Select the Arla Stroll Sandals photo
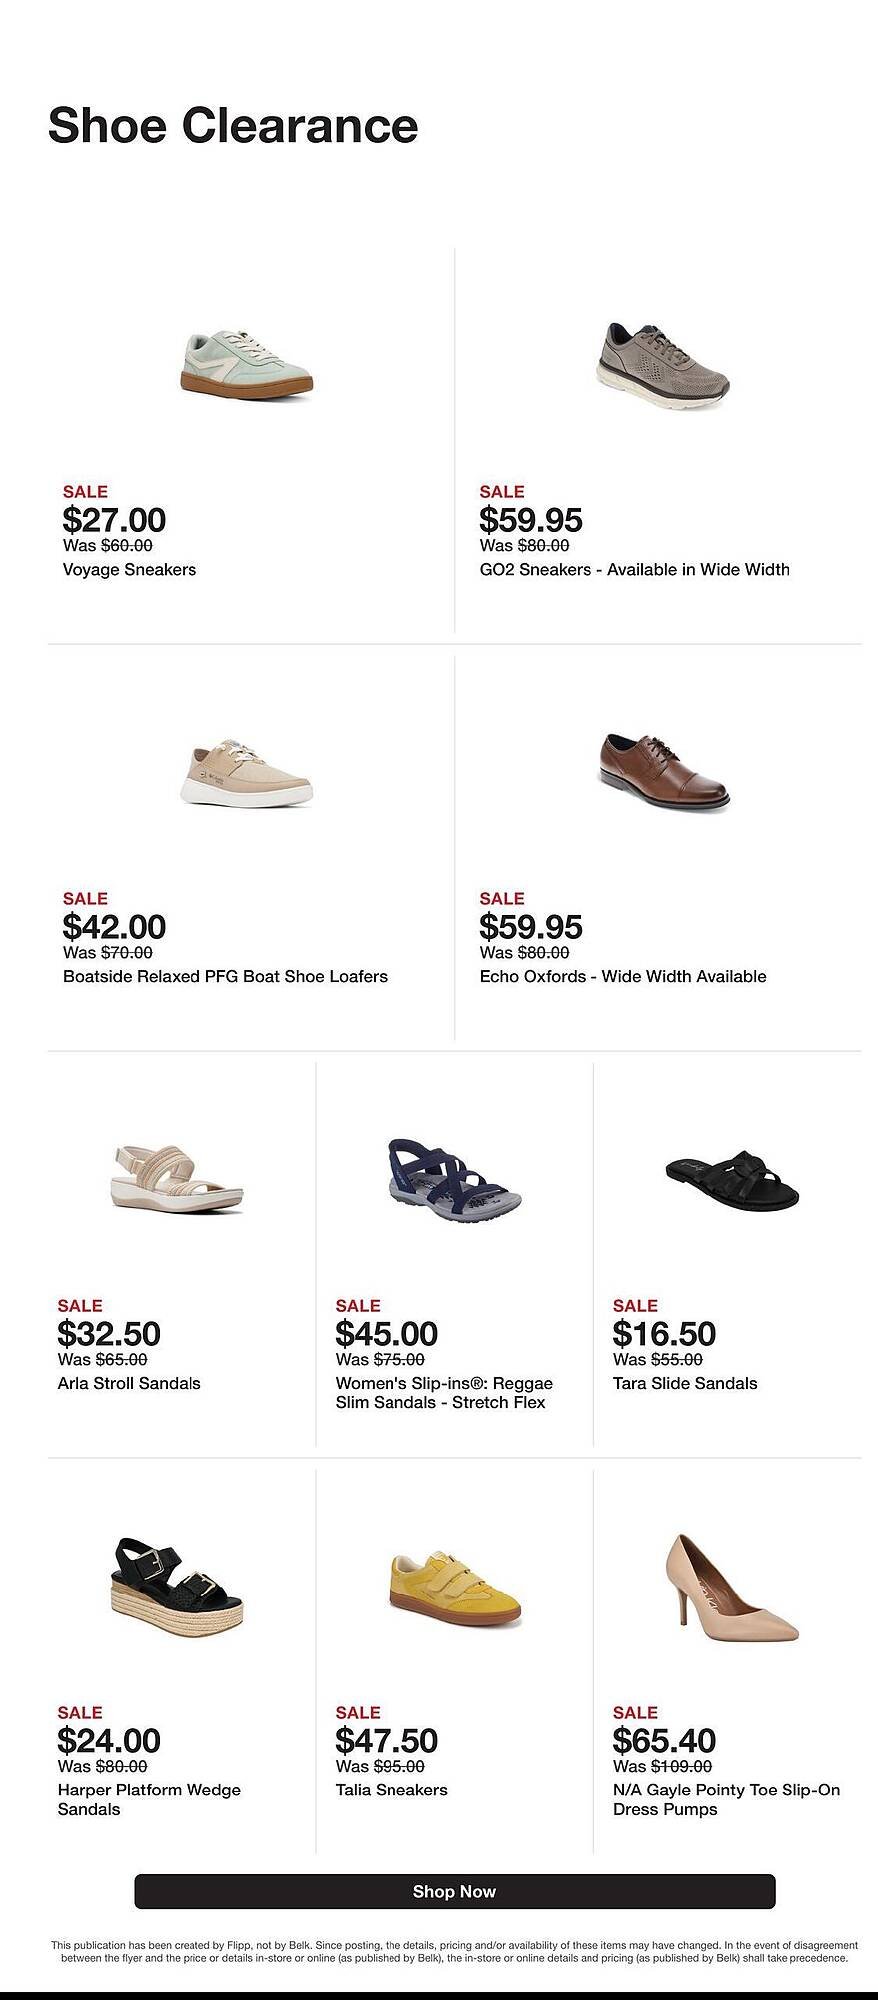 [x=176, y=1179]
